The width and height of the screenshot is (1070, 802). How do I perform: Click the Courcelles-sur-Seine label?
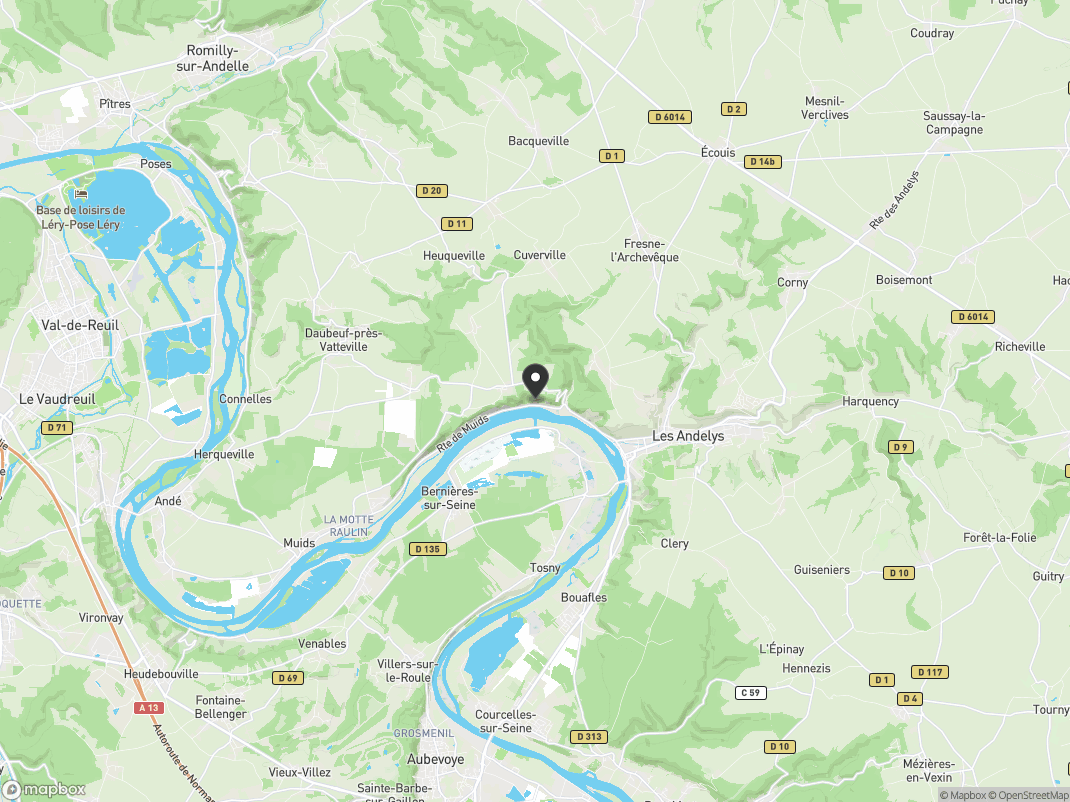pos(505,721)
